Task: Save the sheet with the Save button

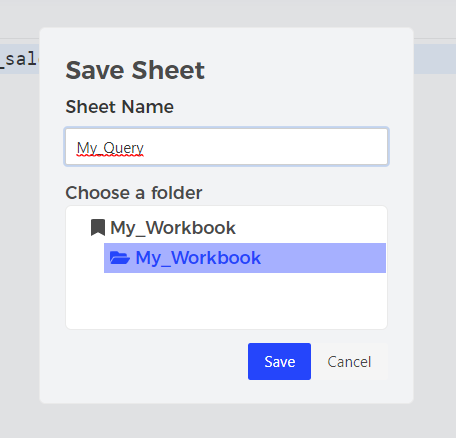Action: (x=279, y=361)
